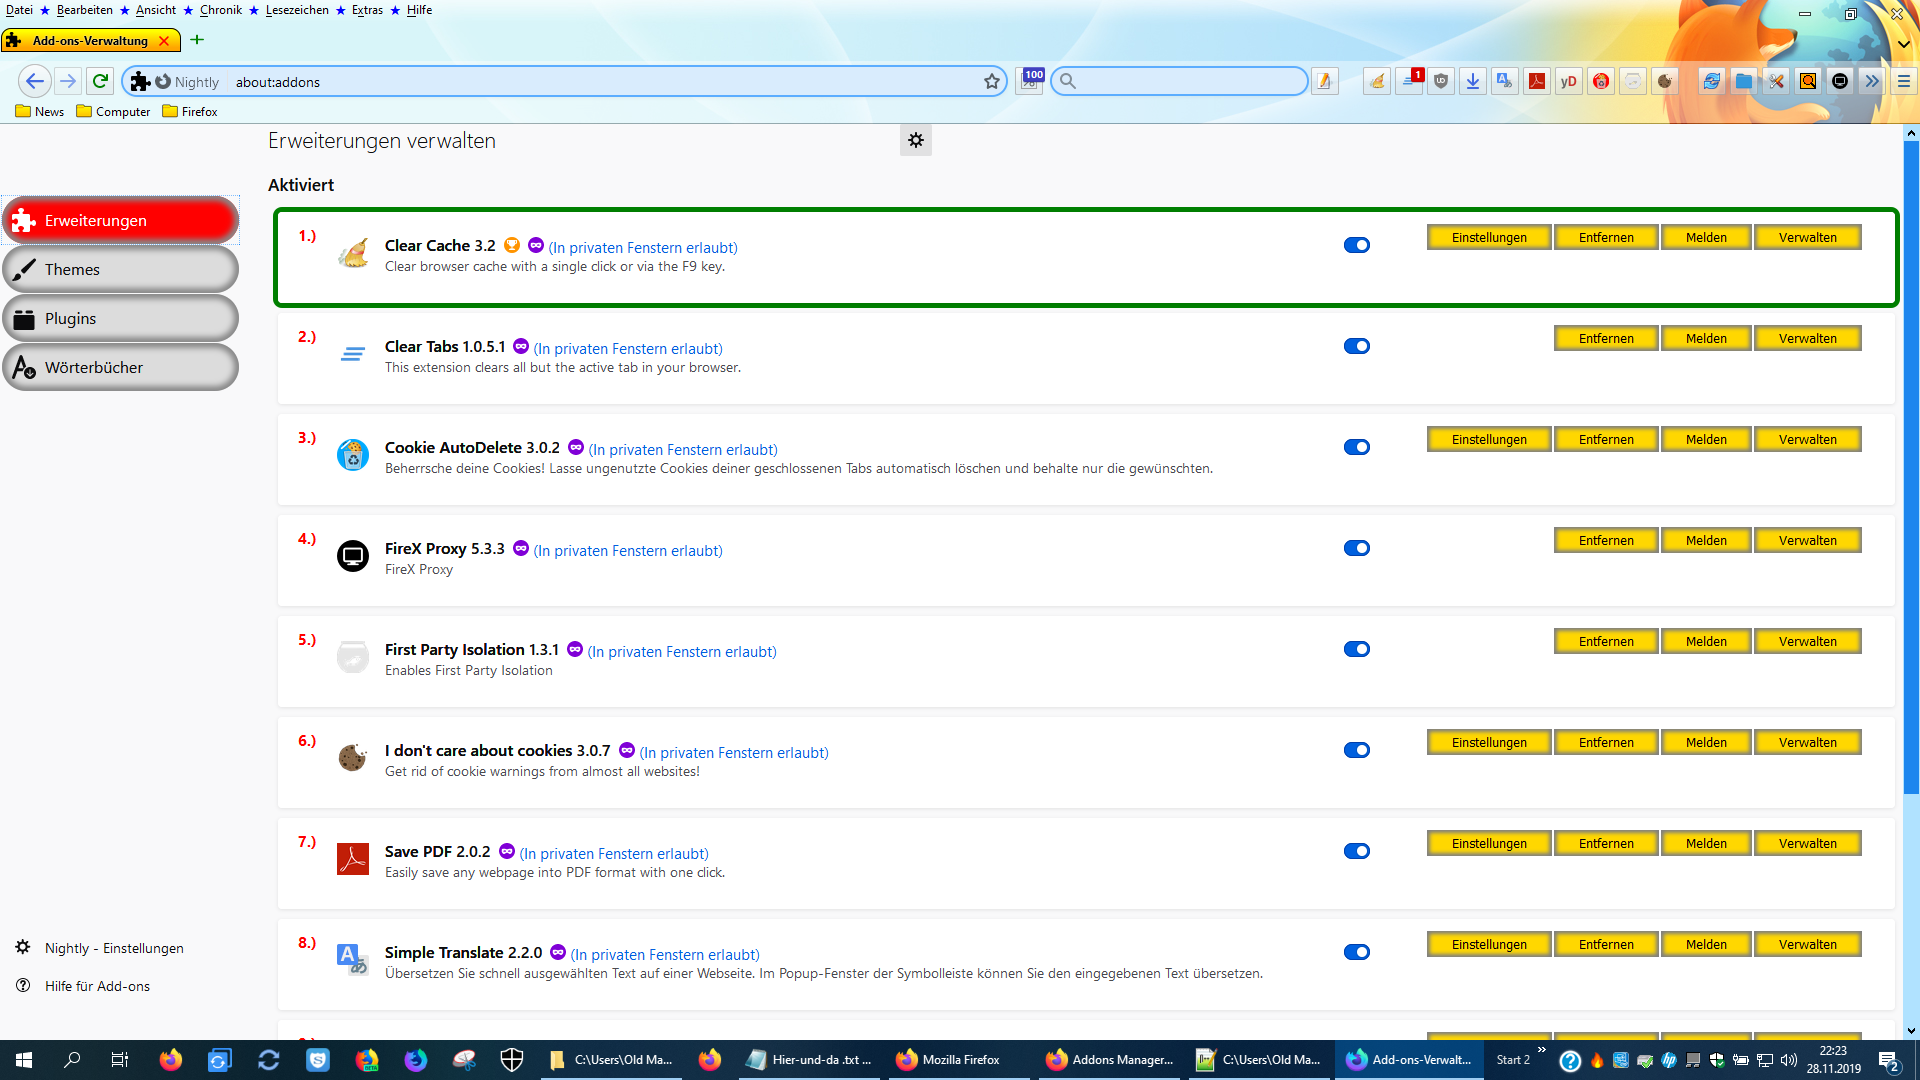The height and width of the screenshot is (1080, 1920).
Task: Expand the toolbar overflow chevron
Action: [x=1872, y=82]
